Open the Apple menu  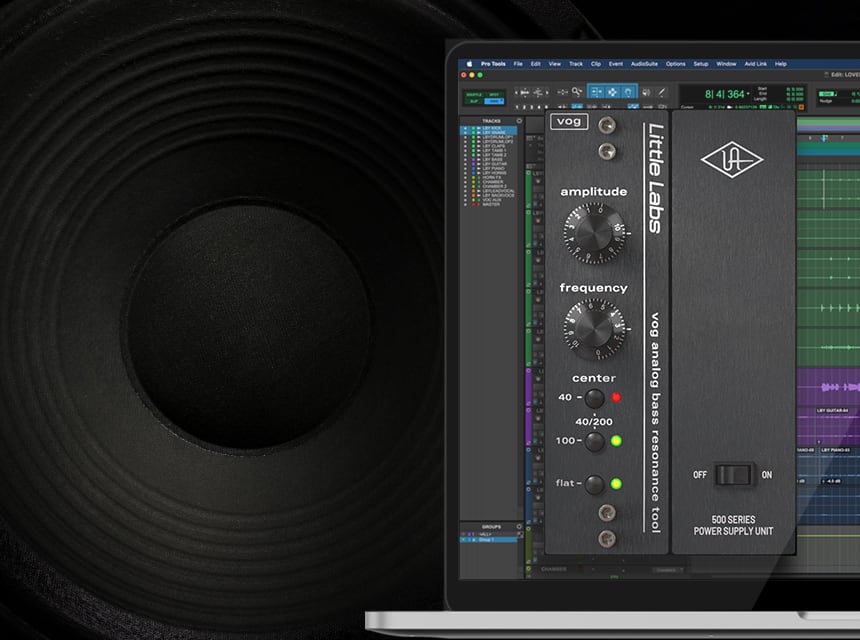[x=469, y=64]
